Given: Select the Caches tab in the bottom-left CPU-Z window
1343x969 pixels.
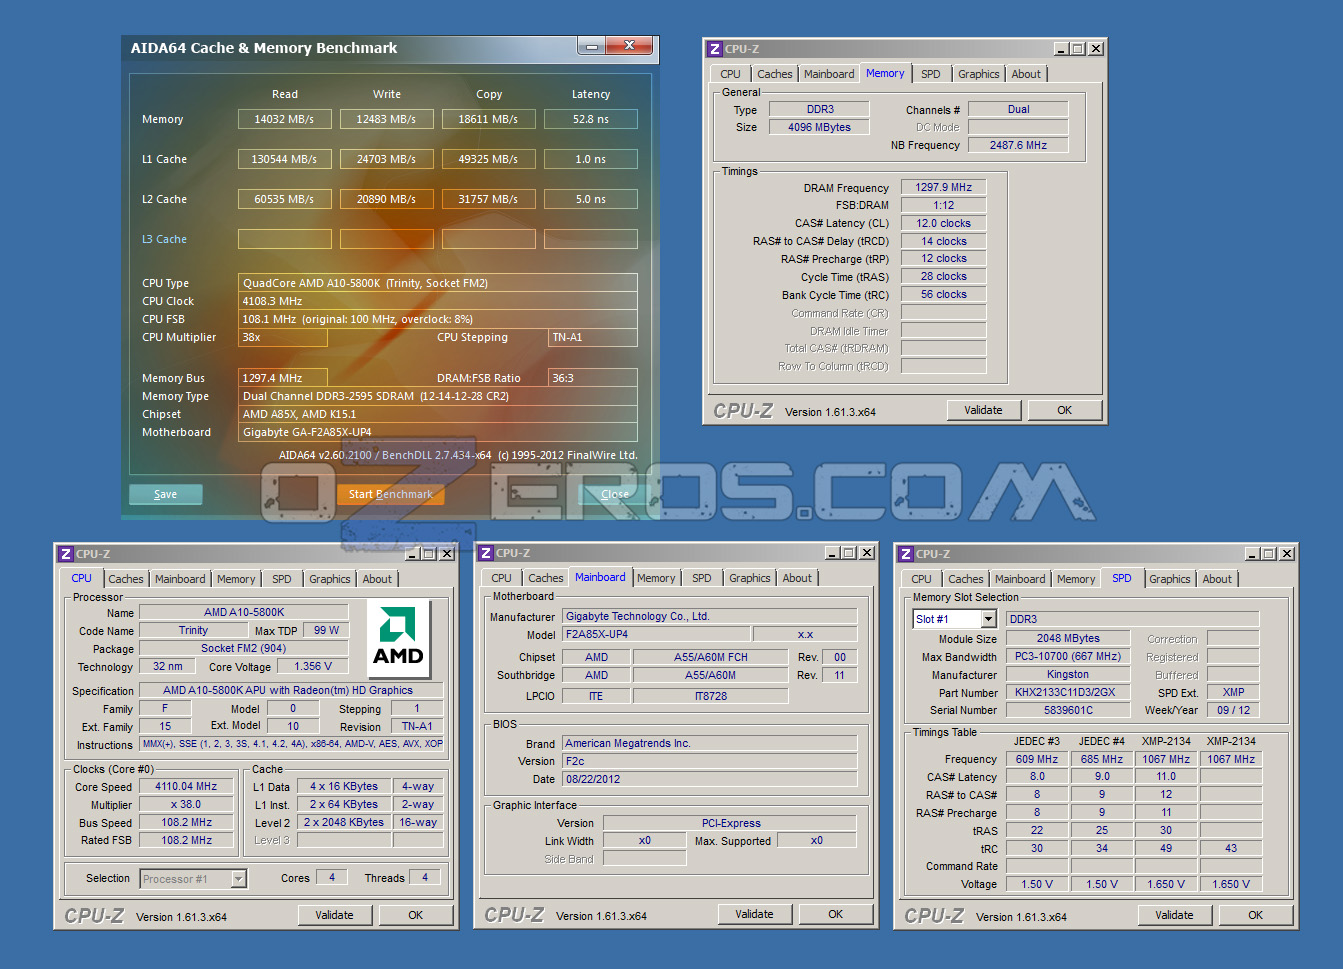Looking at the screenshot, I should [126, 579].
